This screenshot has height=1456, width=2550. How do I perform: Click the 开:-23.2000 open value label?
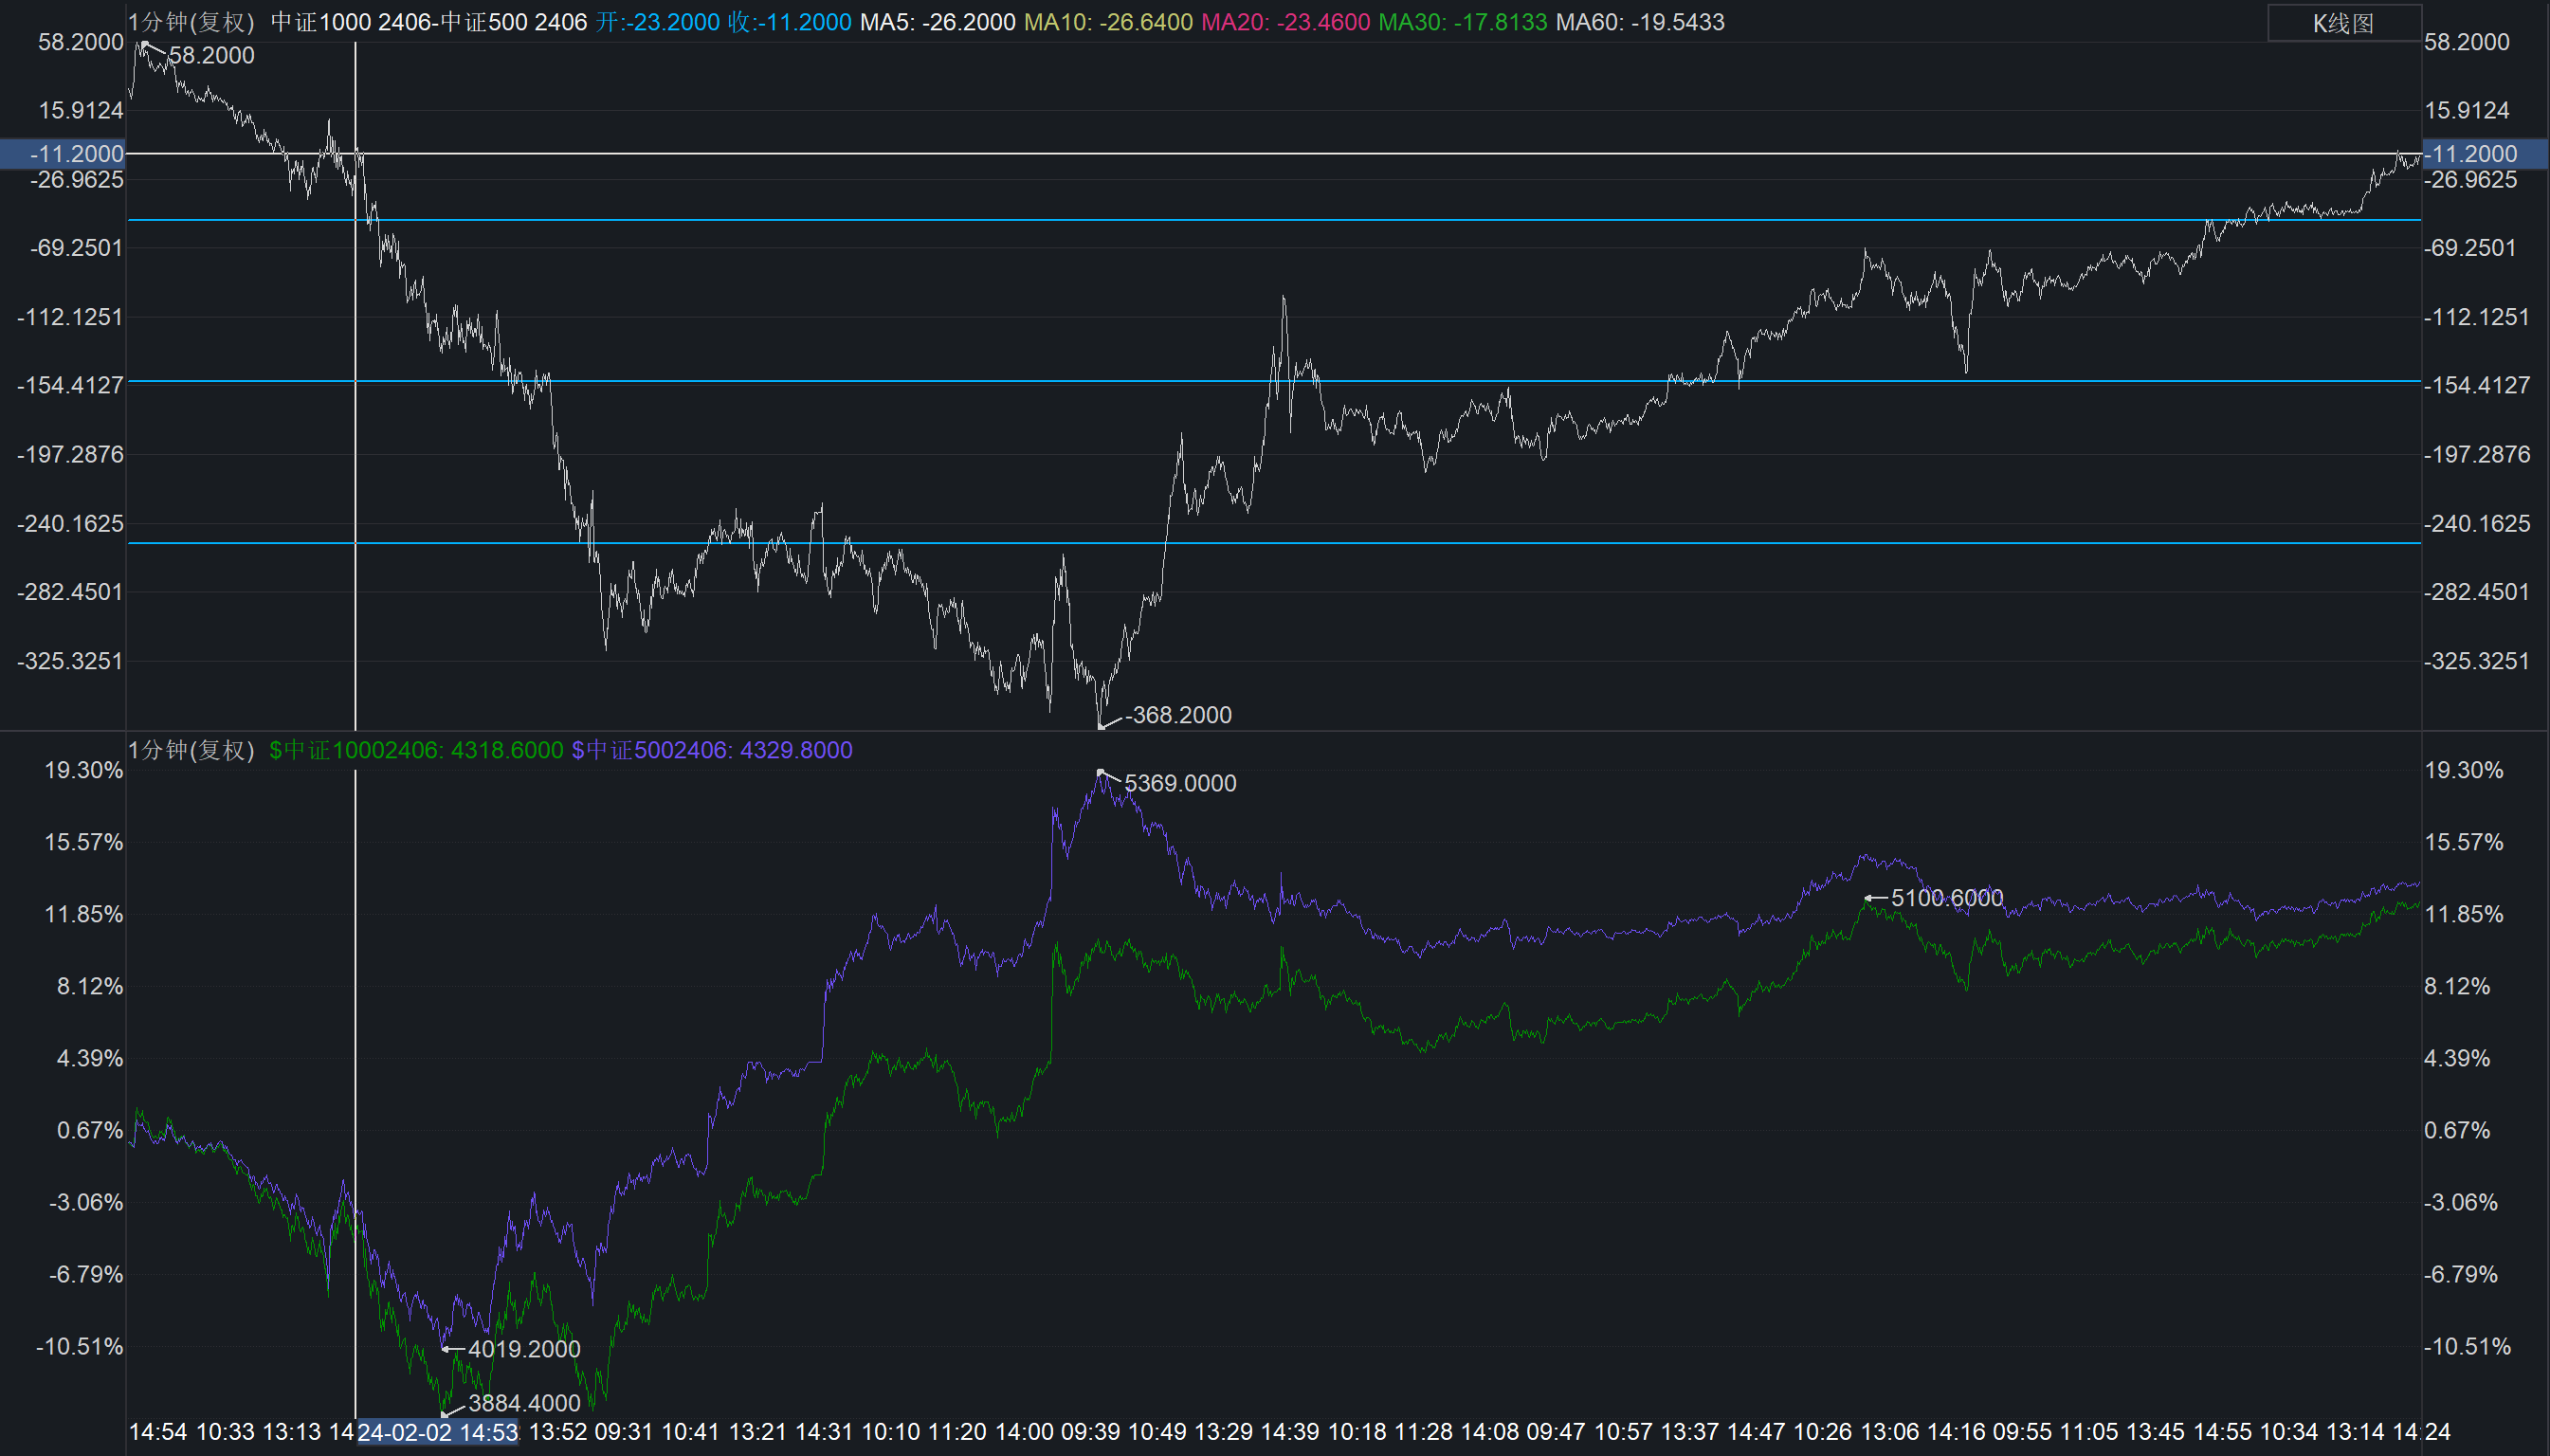pyautogui.click(x=657, y=22)
